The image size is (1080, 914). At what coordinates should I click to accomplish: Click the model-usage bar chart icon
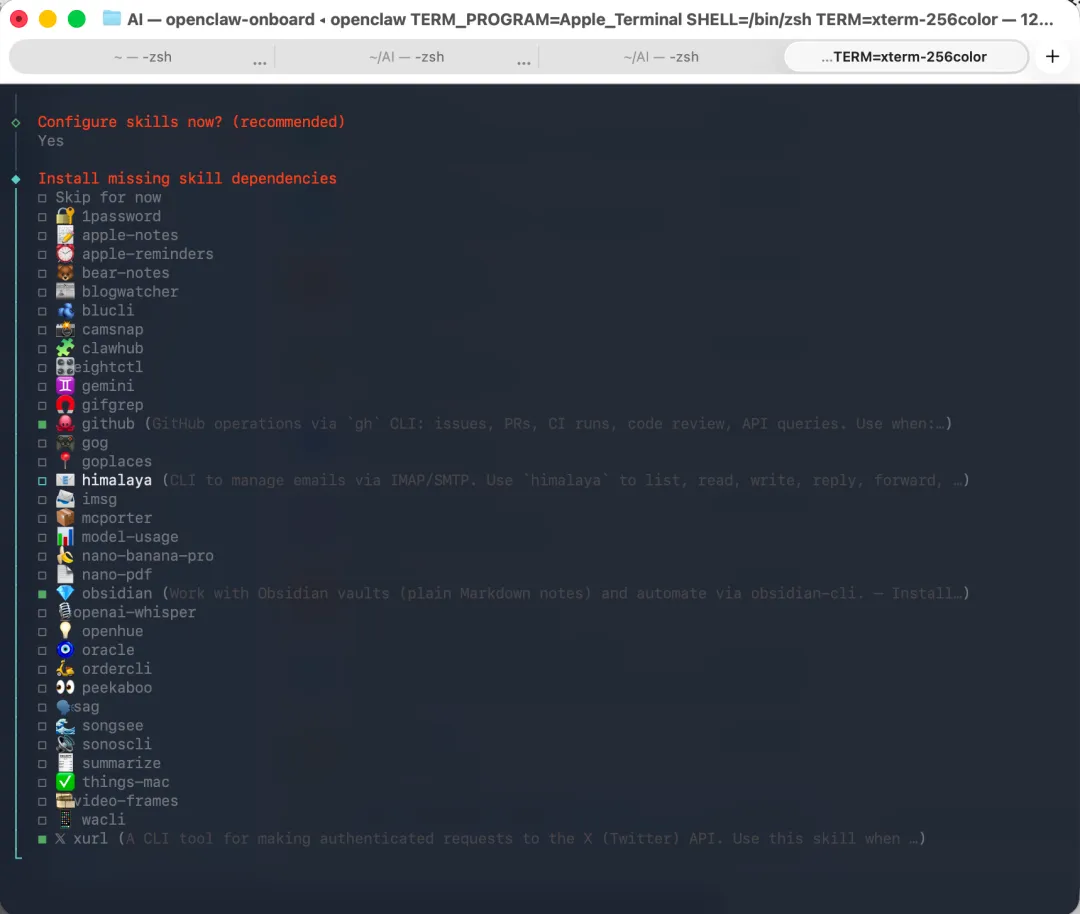click(x=65, y=537)
